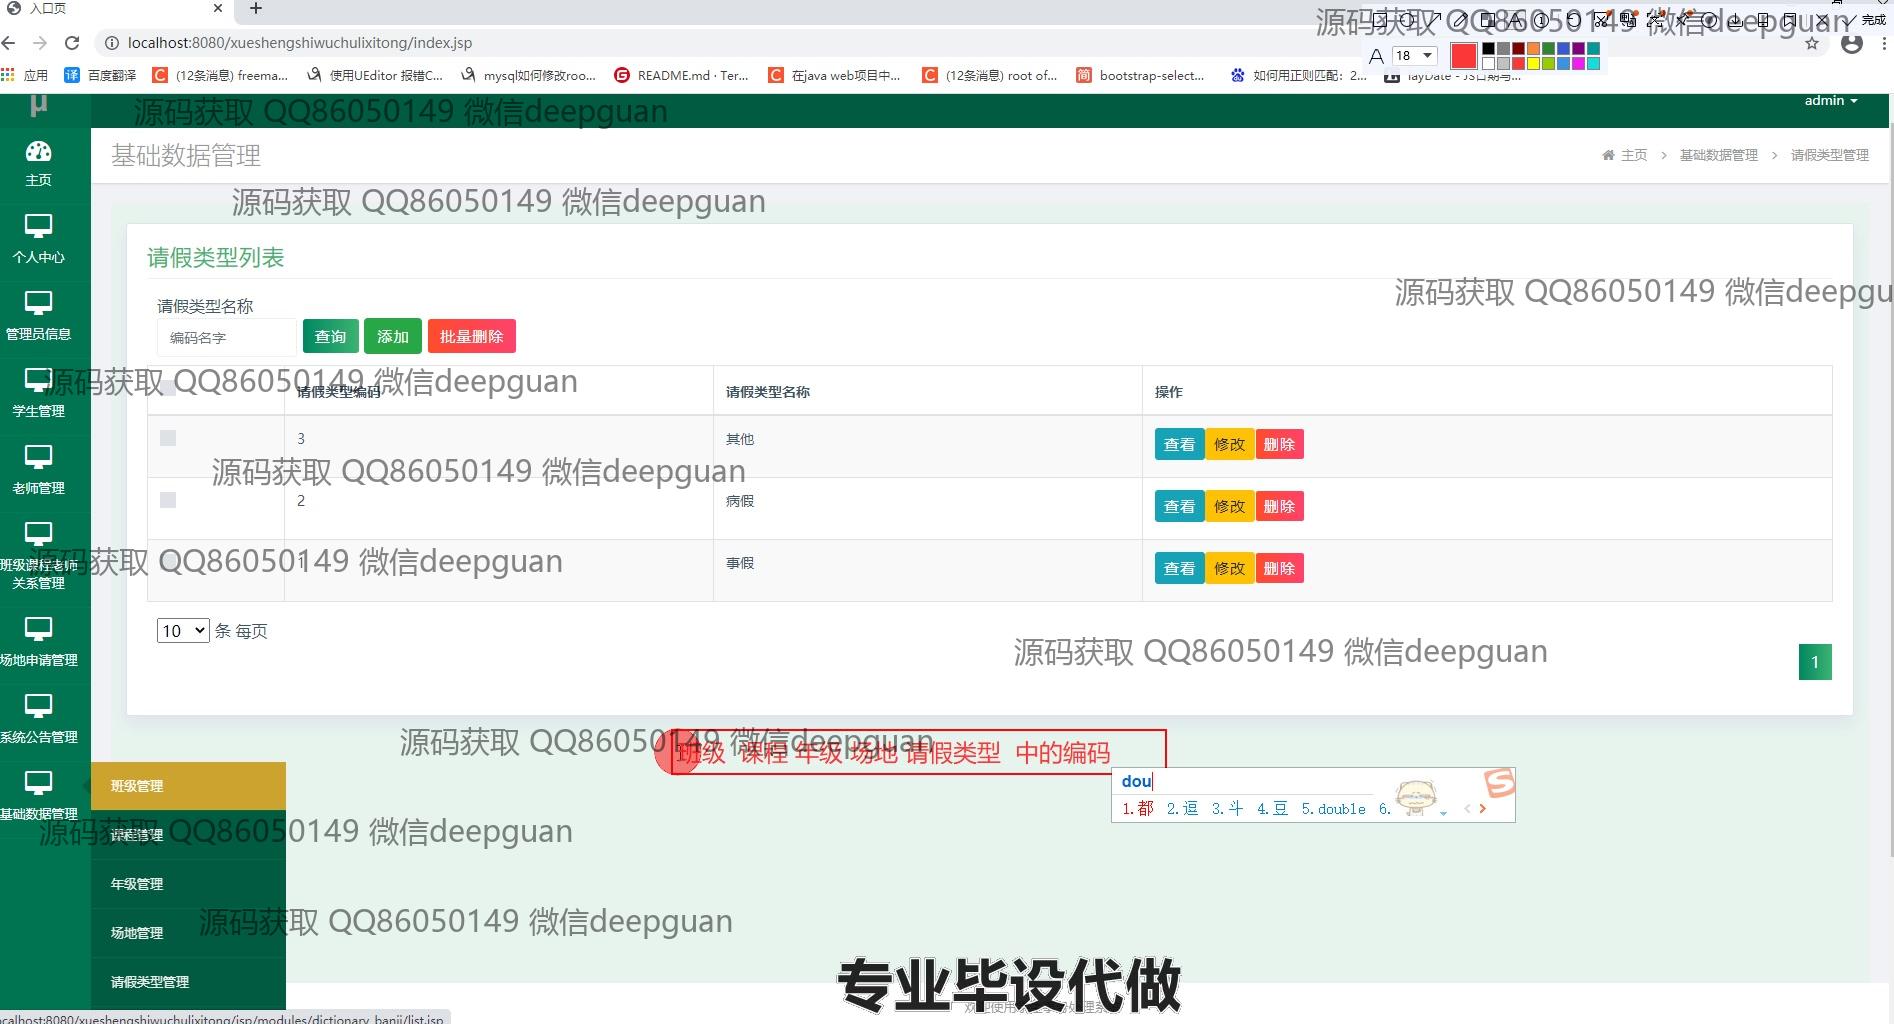Pick the yellow color swatch in palette

(x=1533, y=64)
